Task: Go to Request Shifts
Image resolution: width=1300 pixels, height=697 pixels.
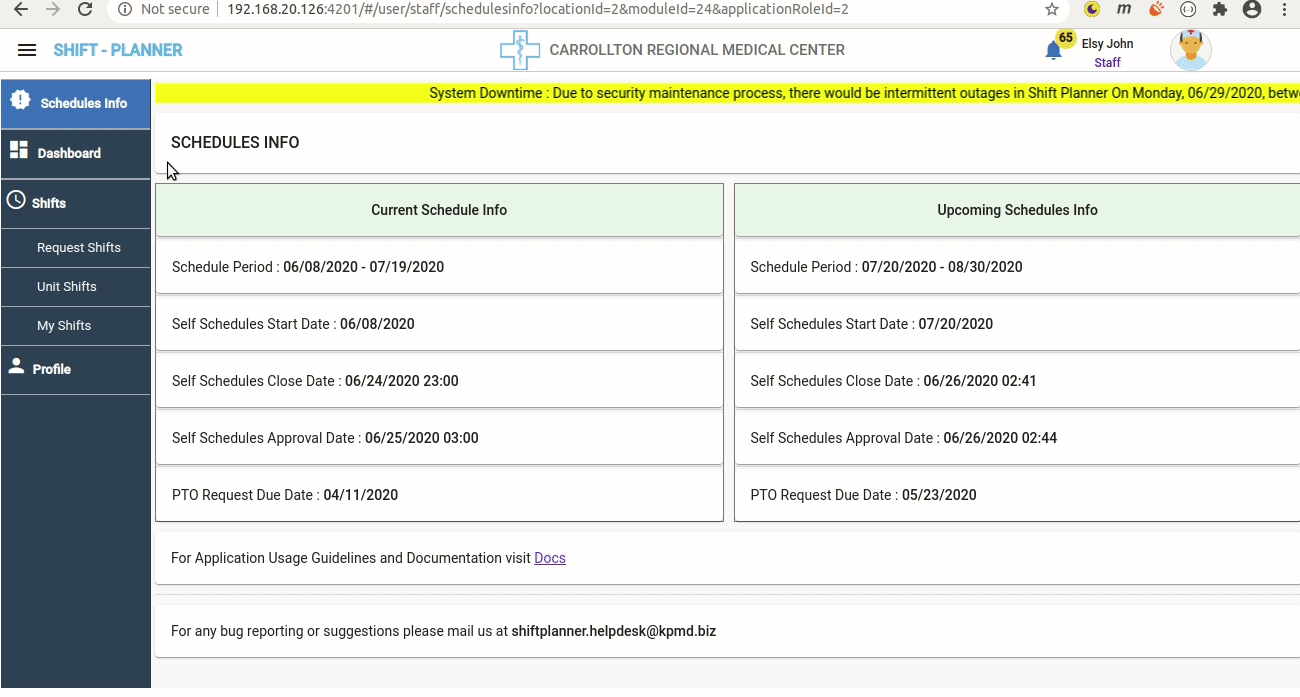Action: click(78, 248)
